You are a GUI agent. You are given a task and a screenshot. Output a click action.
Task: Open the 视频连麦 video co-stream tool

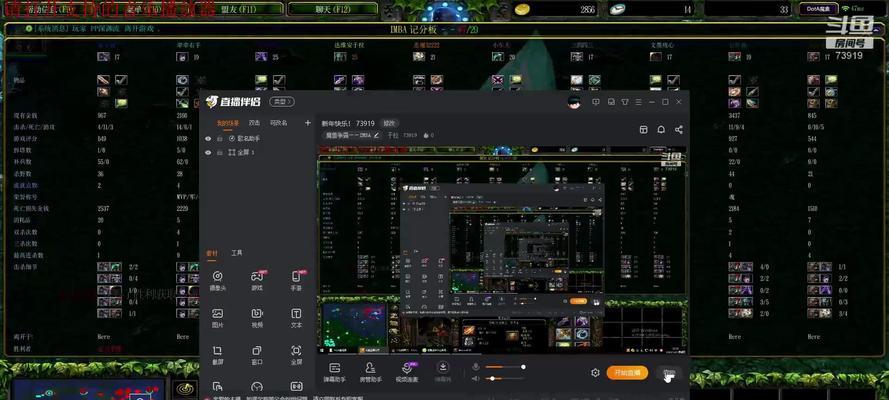coord(407,372)
